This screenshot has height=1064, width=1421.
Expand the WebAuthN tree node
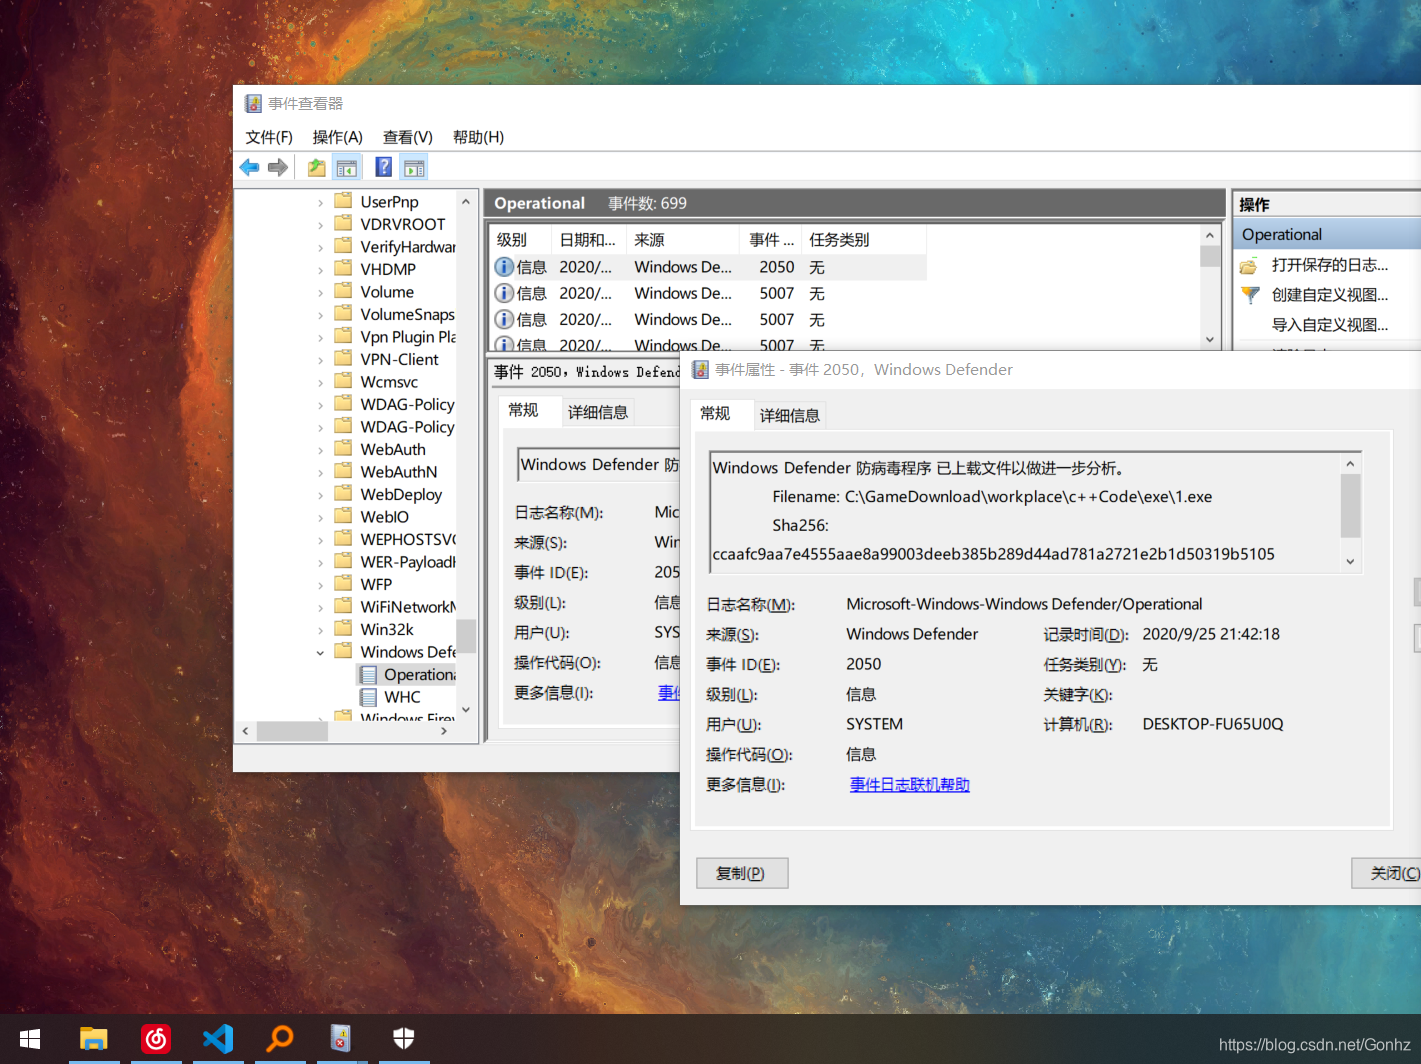coord(320,472)
